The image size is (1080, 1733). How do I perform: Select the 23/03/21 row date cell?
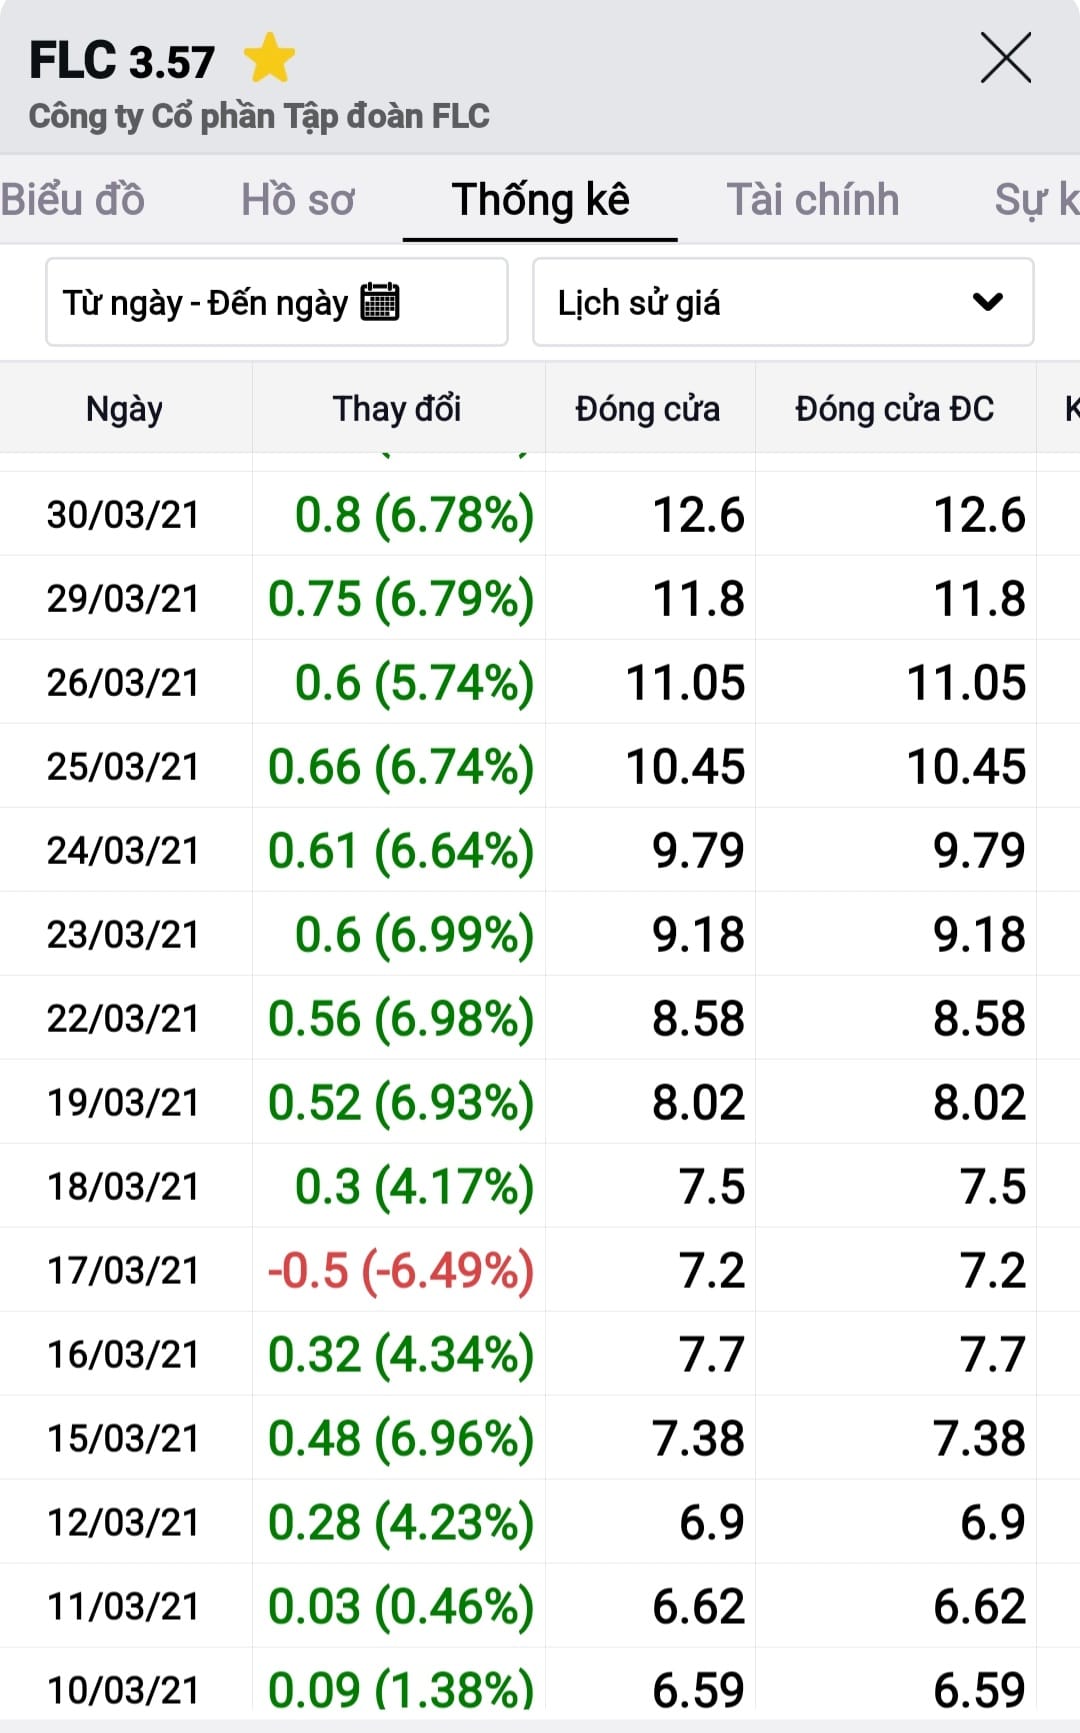[123, 934]
